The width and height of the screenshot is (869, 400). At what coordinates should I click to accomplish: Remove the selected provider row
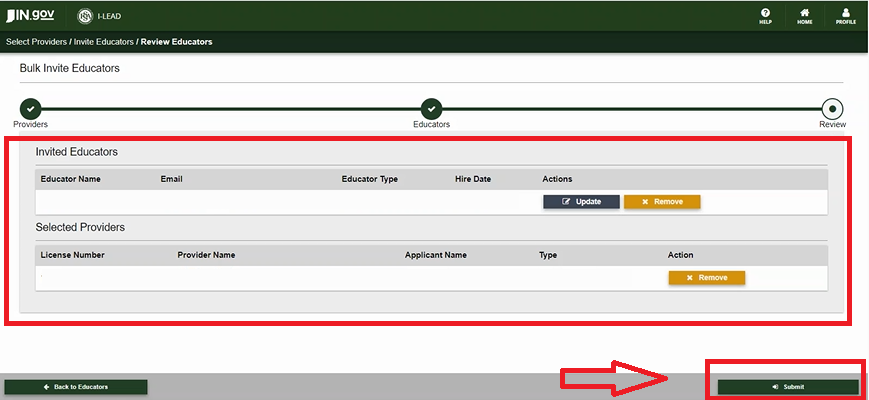(706, 277)
